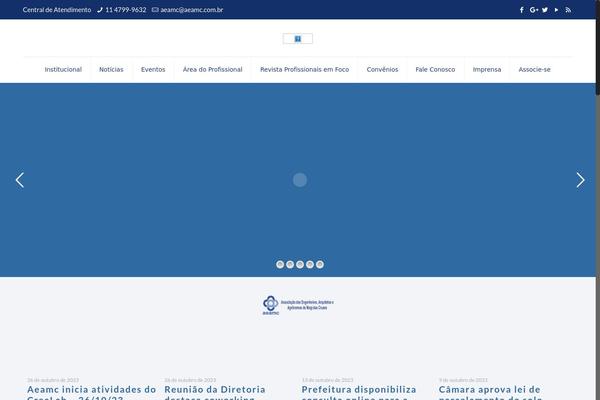Open the RSS feed icon
Image resolution: width=600 pixels, height=400 pixels.
568,10
